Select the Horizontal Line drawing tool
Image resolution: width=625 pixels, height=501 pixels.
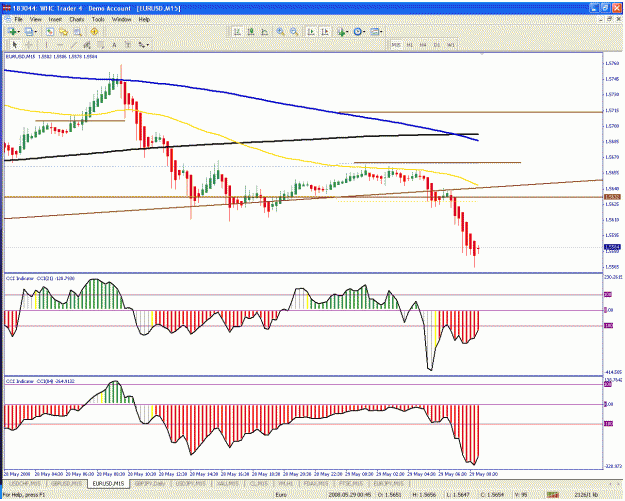click(60, 45)
